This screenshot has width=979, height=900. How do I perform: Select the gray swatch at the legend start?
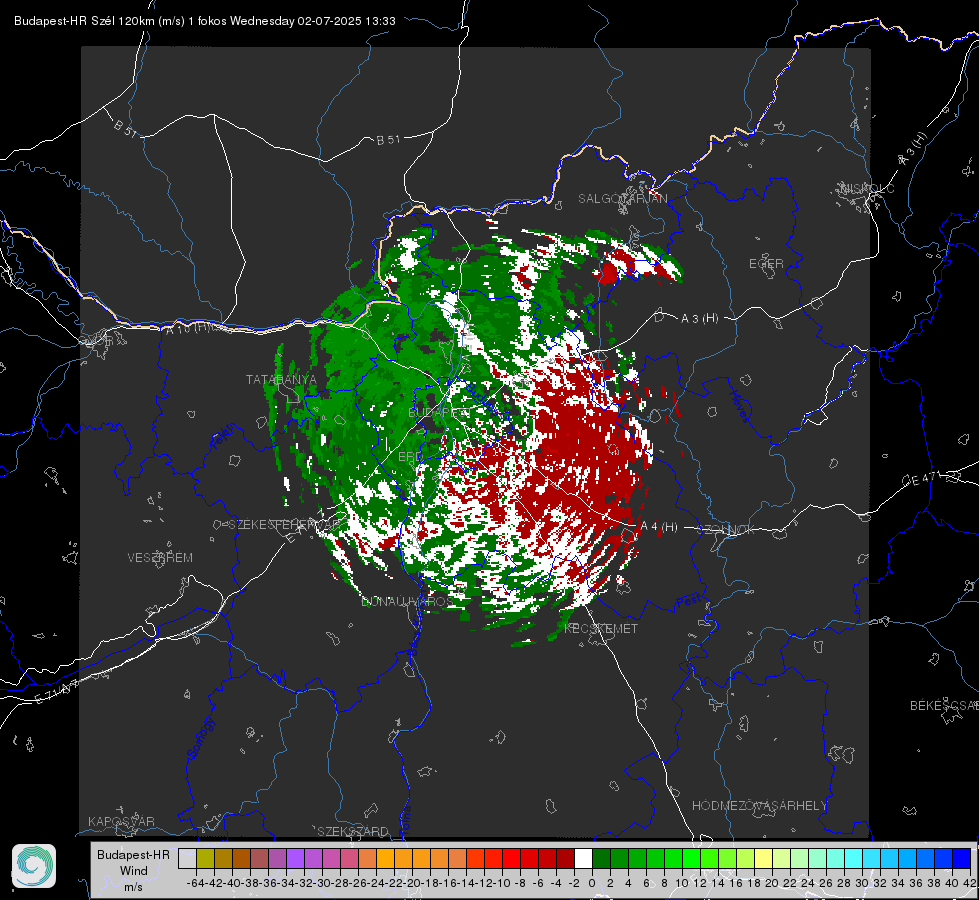tap(187, 859)
